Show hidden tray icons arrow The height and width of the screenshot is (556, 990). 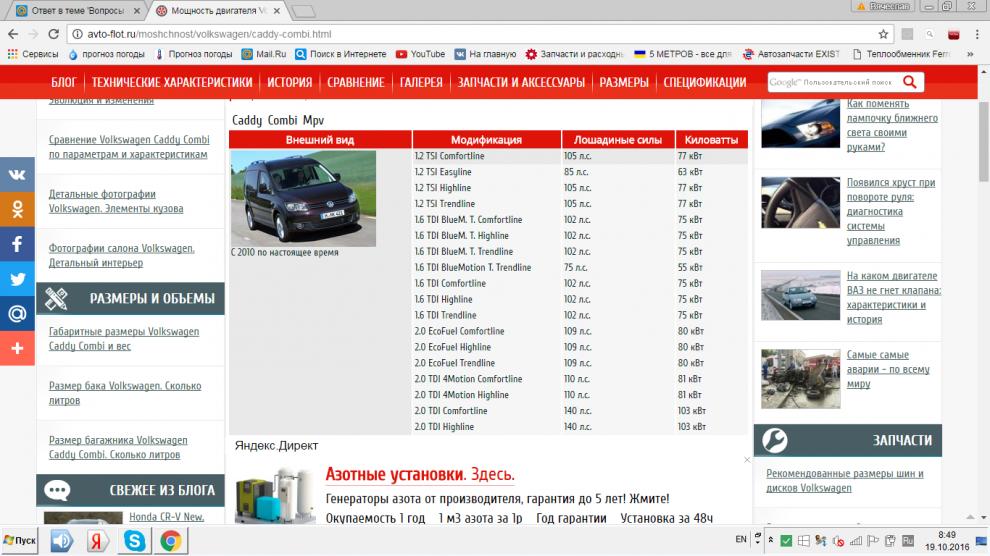point(770,540)
